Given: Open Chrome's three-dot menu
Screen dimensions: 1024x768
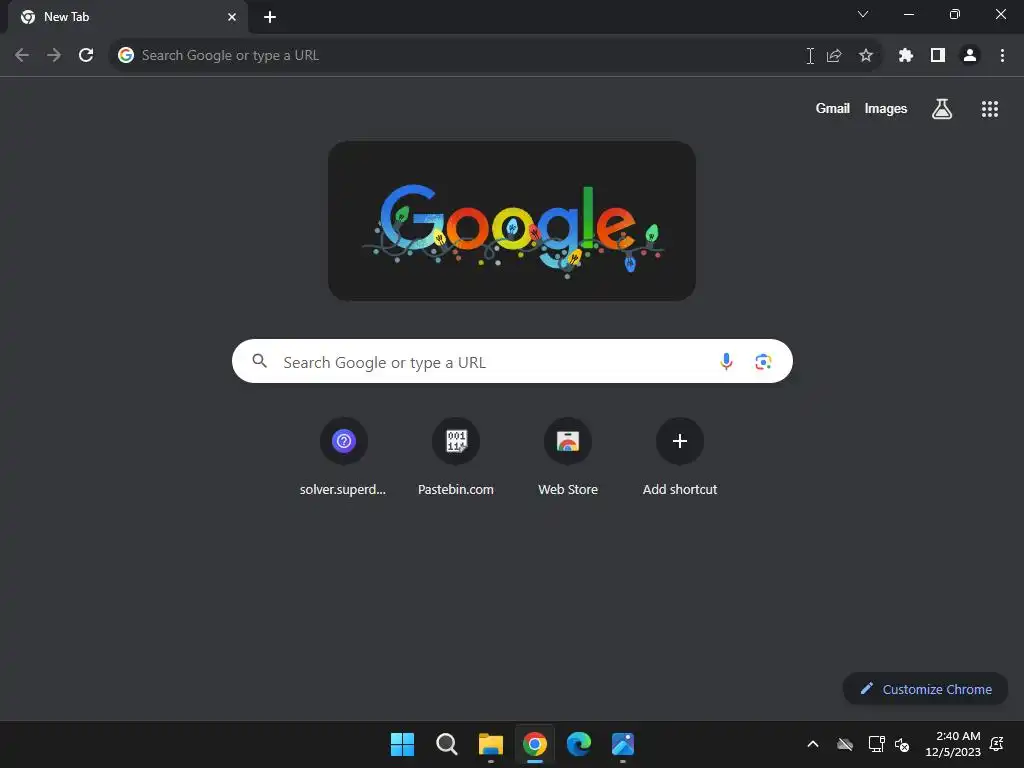Looking at the screenshot, I should [1002, 56].
